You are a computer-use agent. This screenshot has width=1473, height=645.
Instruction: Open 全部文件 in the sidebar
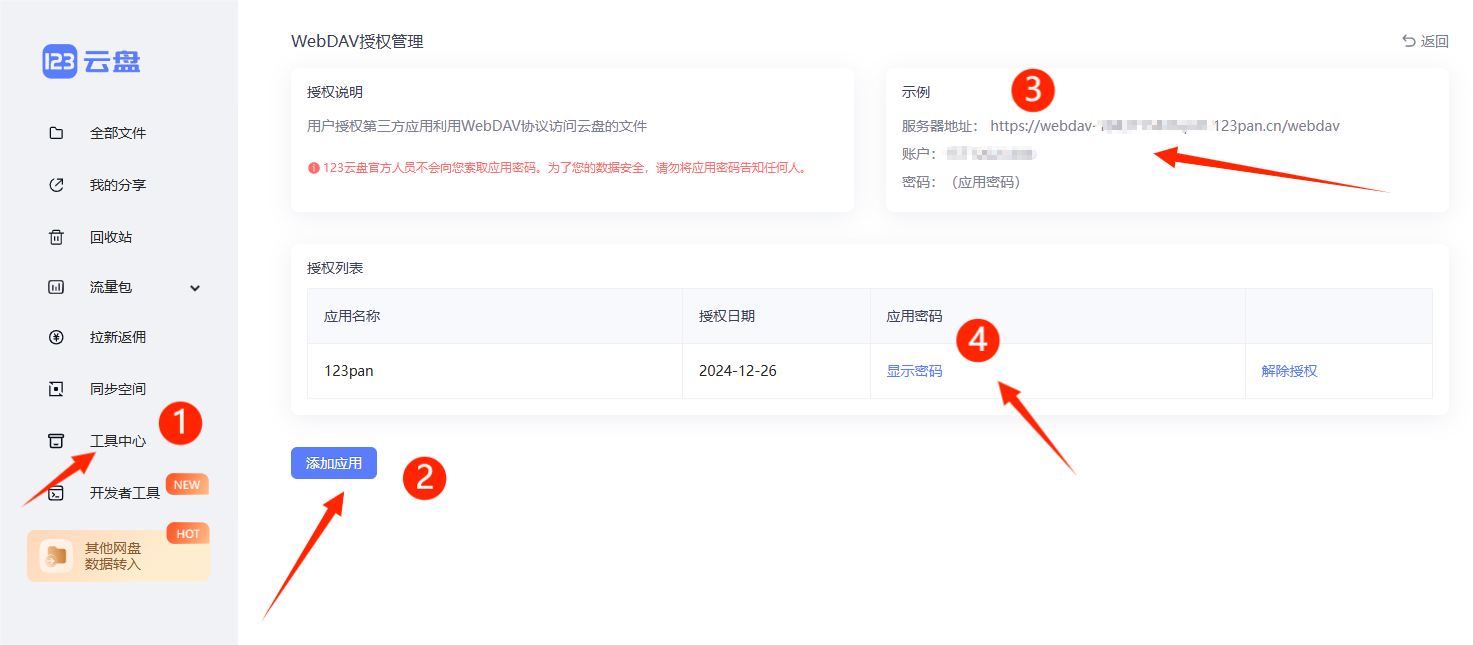118,133
